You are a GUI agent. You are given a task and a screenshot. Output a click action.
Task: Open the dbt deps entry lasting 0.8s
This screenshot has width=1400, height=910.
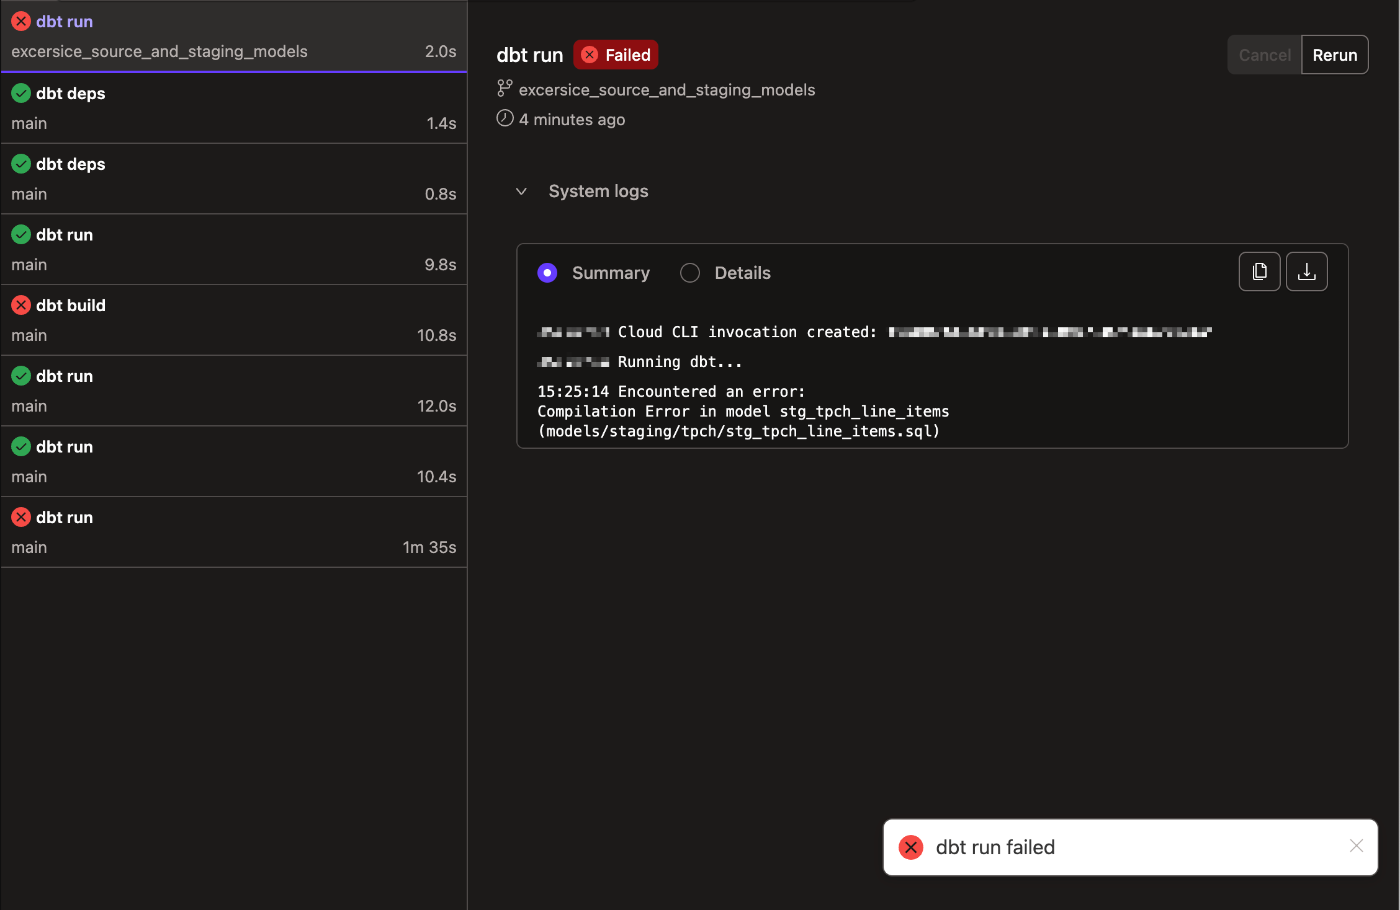pyautogui.click(x=234, y=179)
